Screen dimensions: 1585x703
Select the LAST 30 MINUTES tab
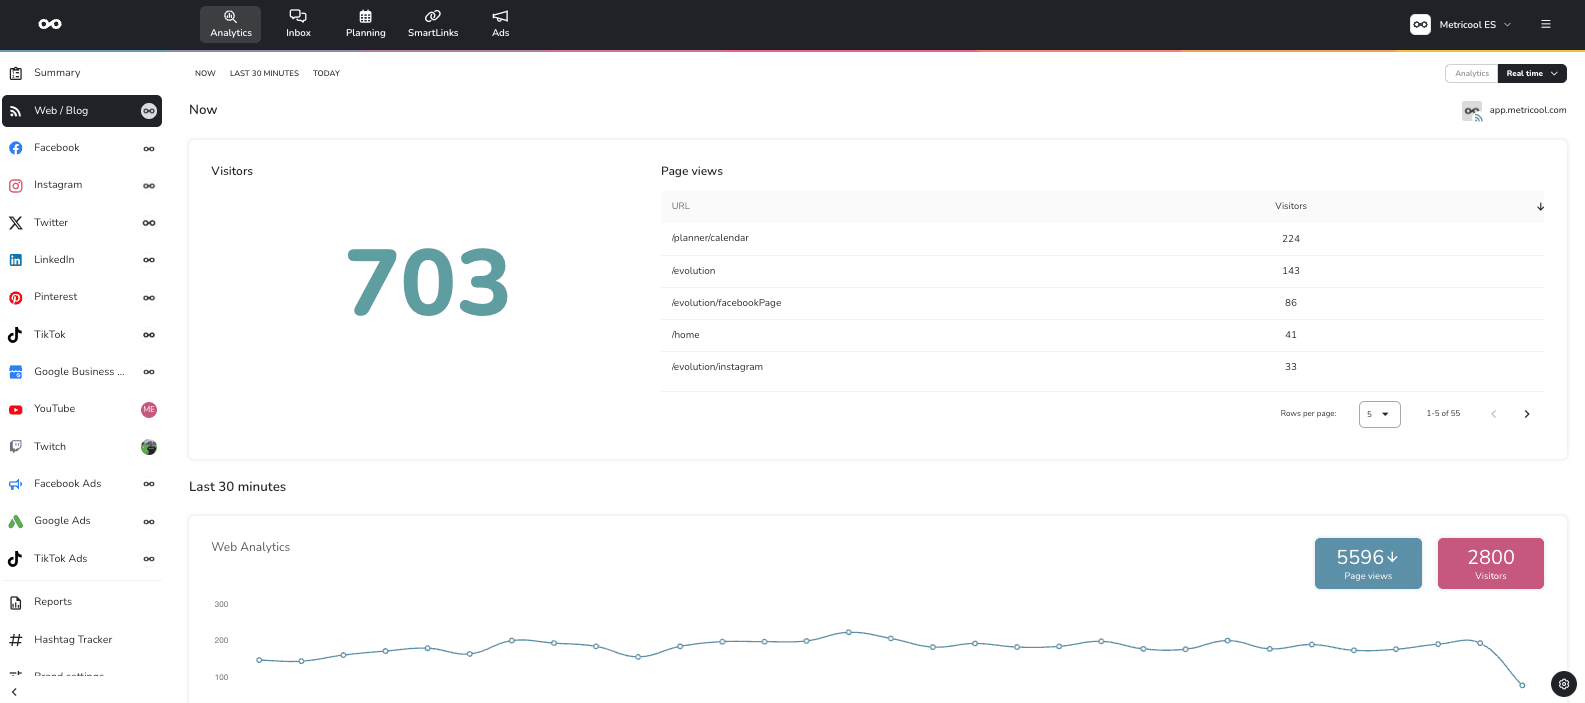tap(264, 74)
